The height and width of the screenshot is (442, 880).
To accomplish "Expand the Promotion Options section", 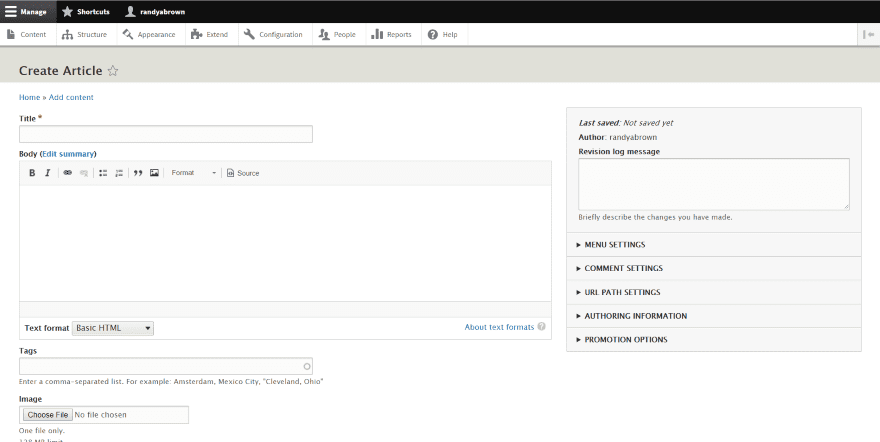I will pos(626,340).
